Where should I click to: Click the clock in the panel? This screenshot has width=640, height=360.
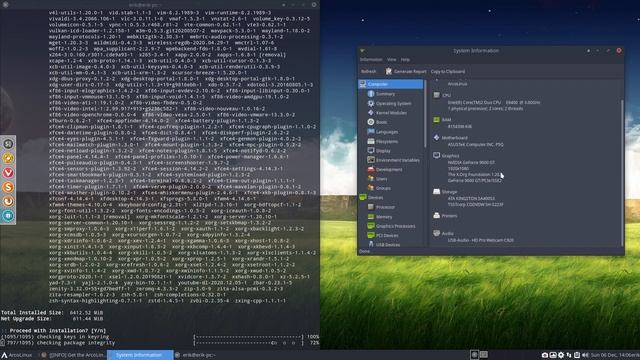coord(615,355)
